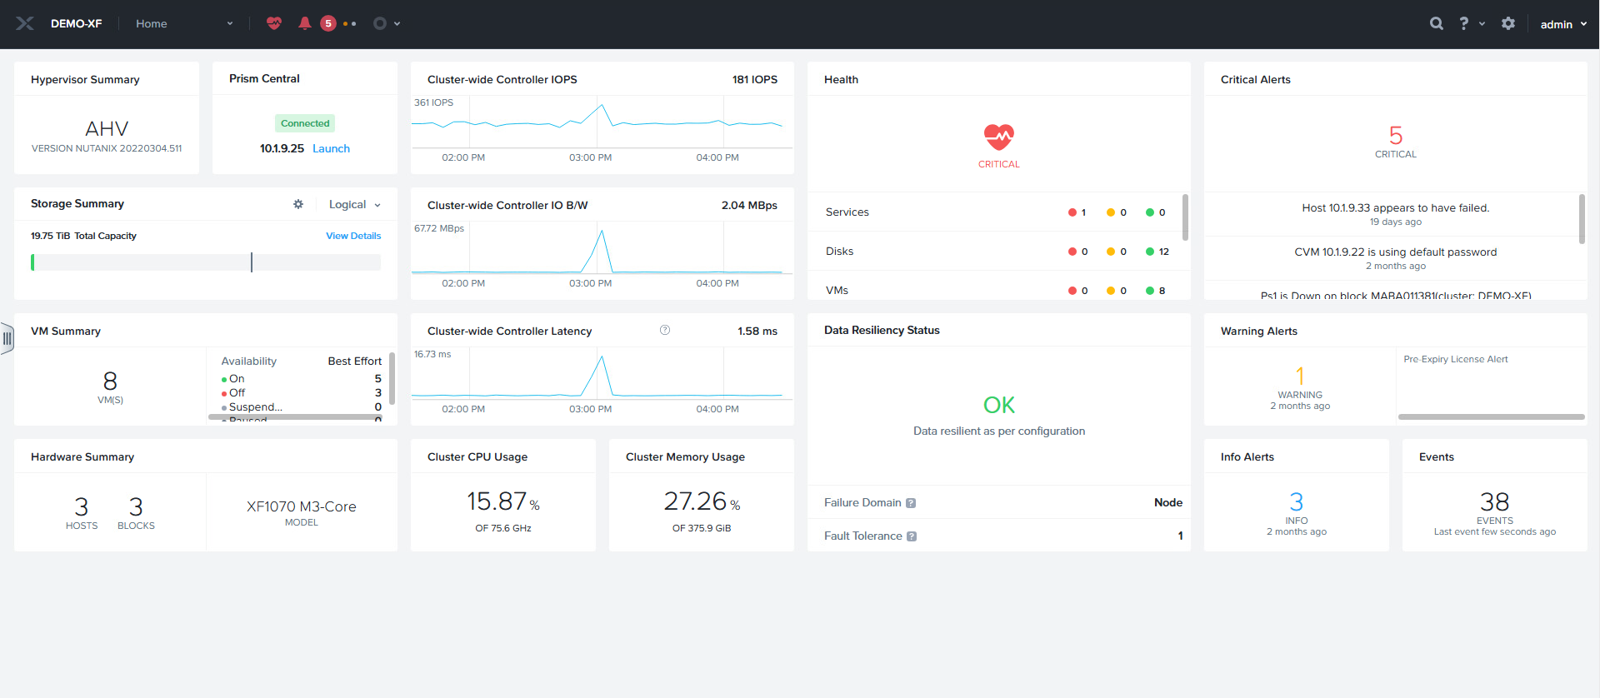Open the admin user menu
1600x698 pixels.
click(1563, 24)
